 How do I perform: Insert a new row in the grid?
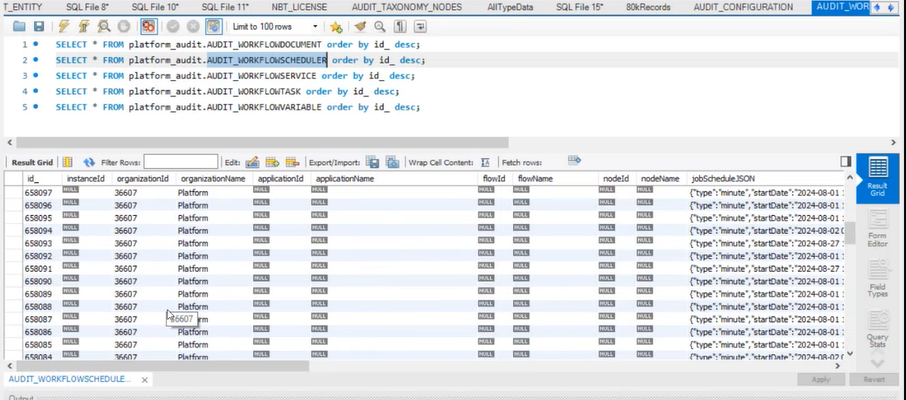point(272,162)
